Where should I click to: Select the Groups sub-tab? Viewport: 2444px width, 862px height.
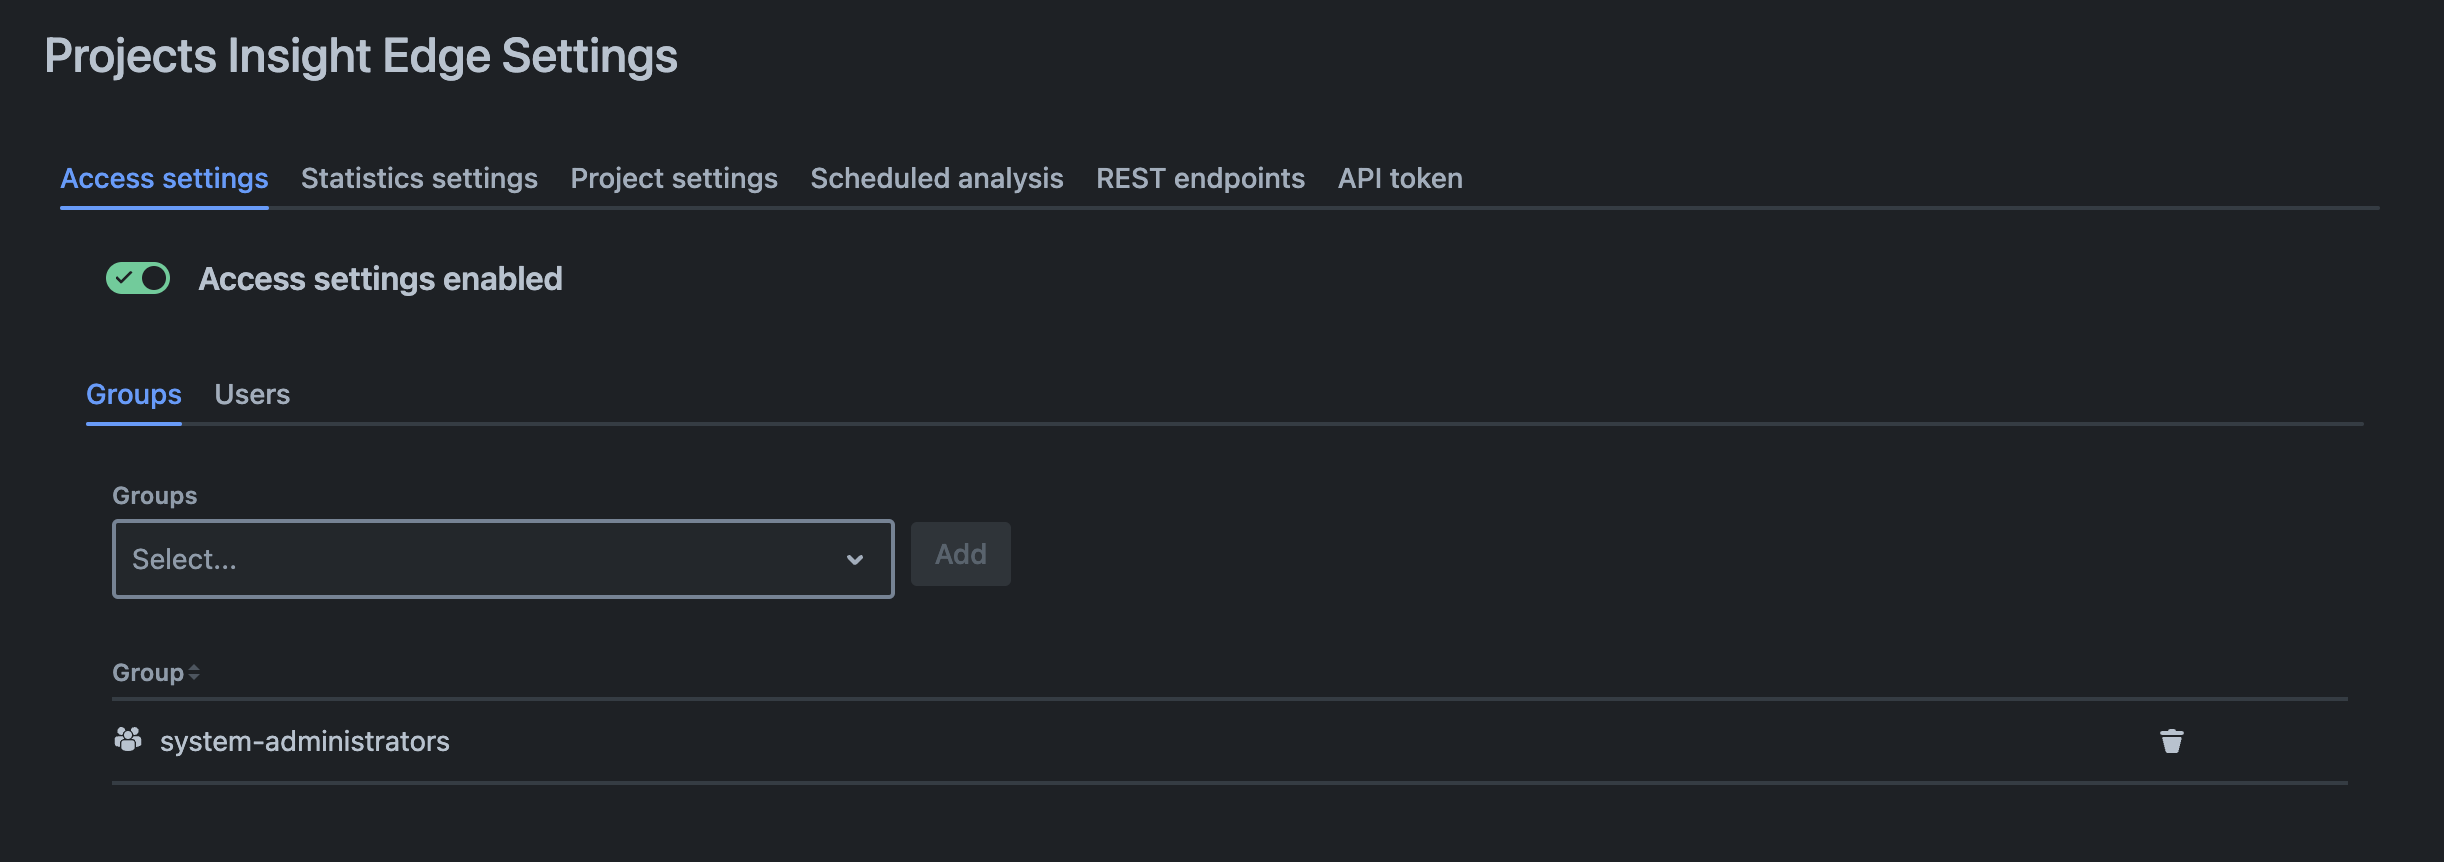[134, 394]
